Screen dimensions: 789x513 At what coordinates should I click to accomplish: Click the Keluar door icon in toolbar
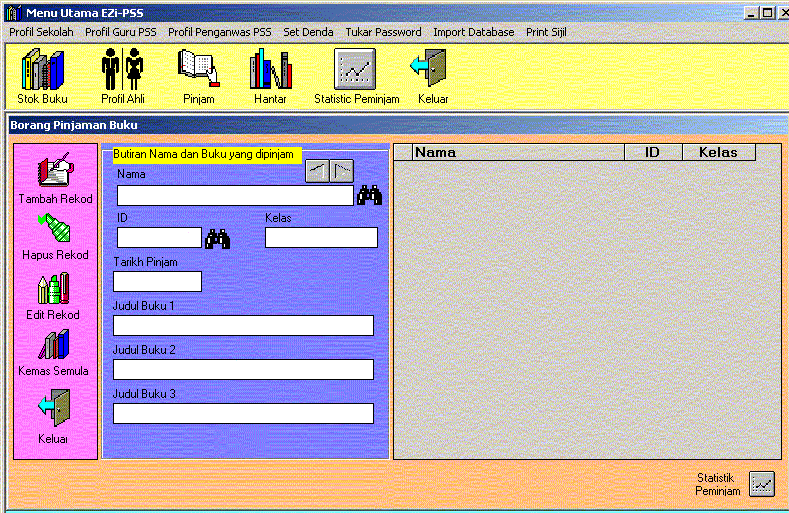[x=432, y=71]
